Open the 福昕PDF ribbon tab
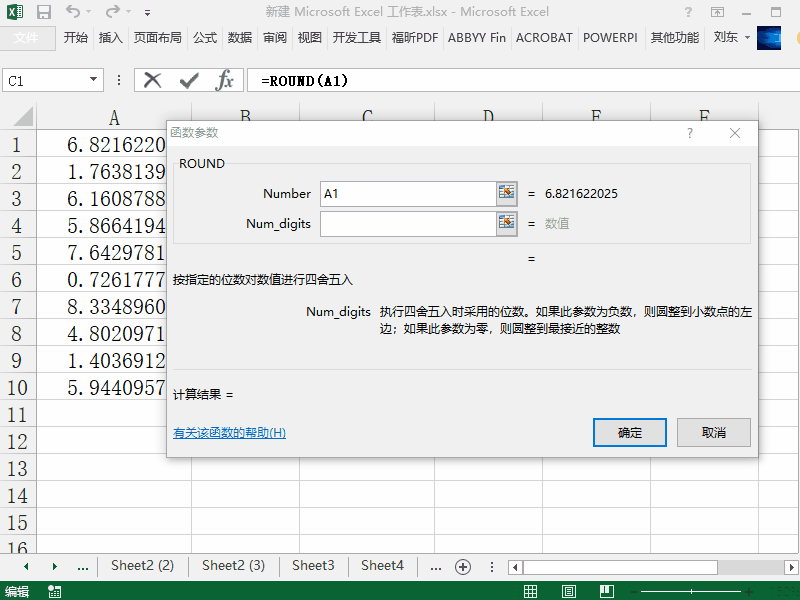Screen dimensions: 800x600 [415, 37]
